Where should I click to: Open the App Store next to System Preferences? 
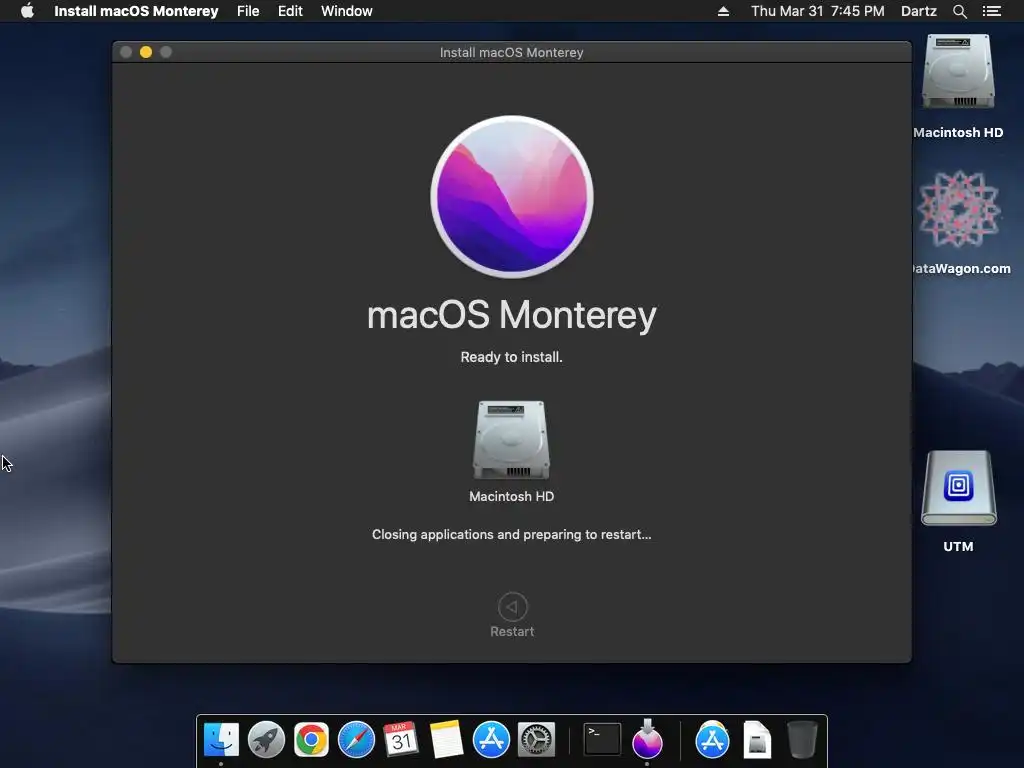coord(491,740)
